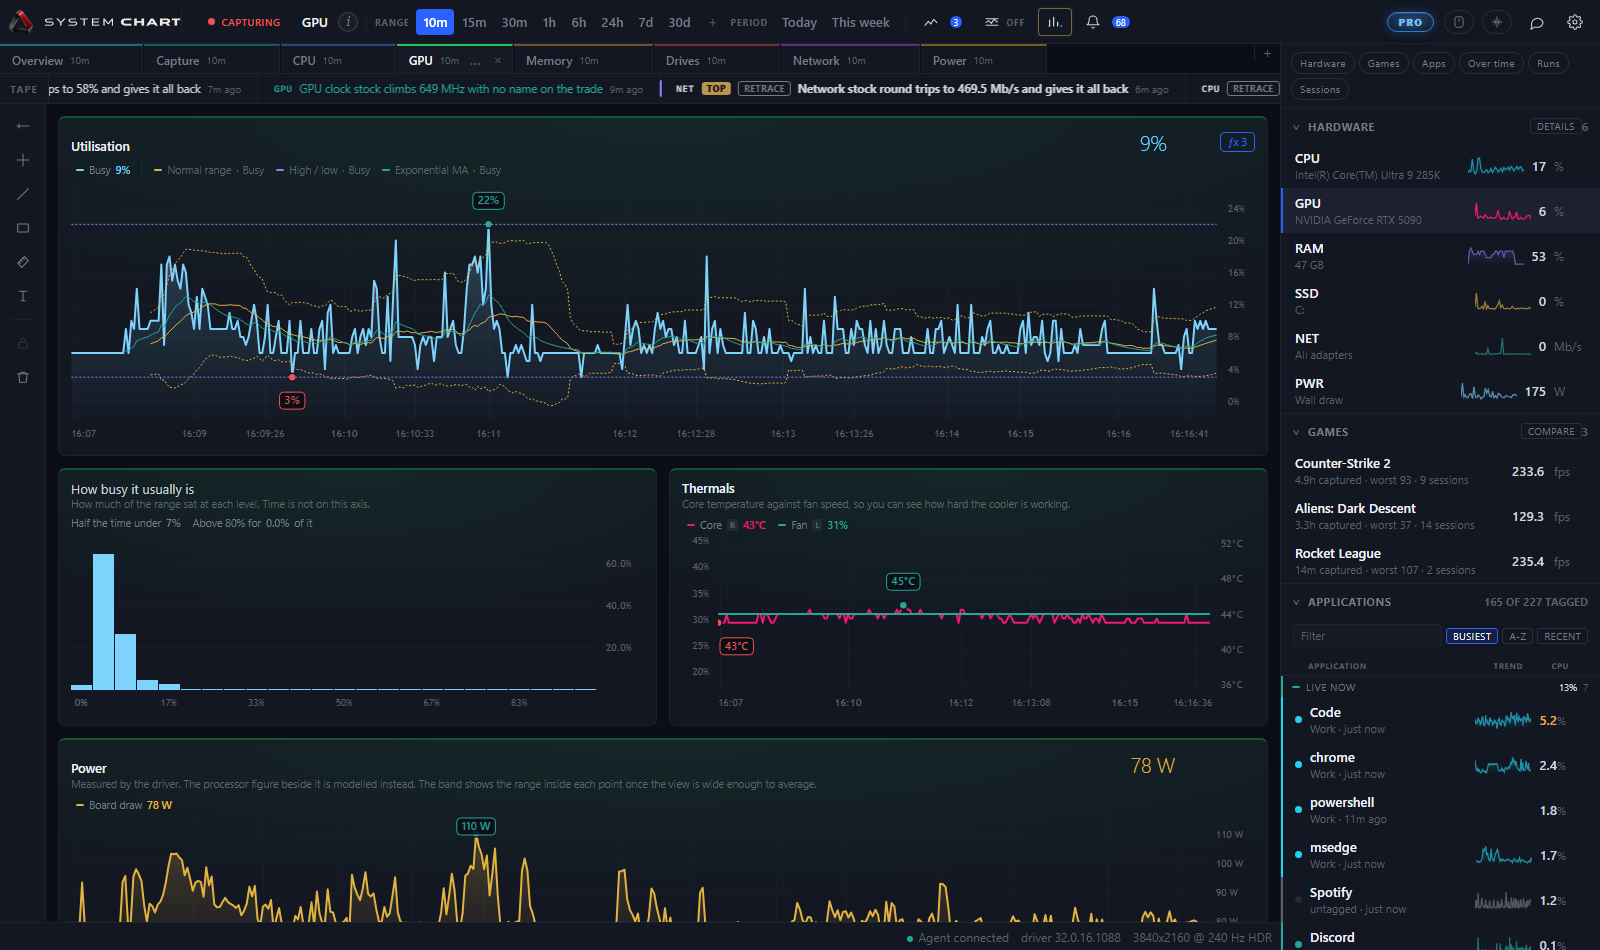Switch to the Memory tab

tap(583, 60)
